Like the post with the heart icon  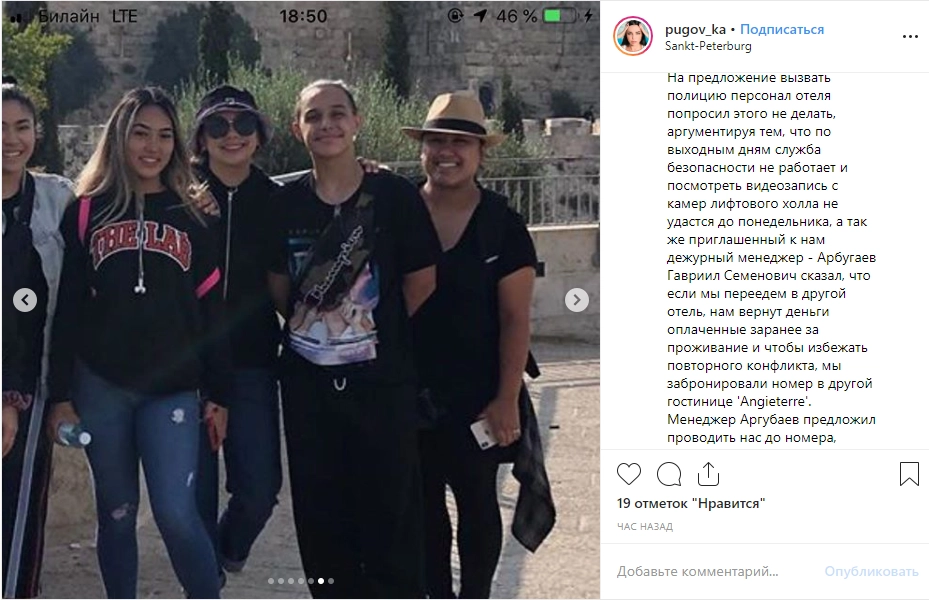[629, 474]
